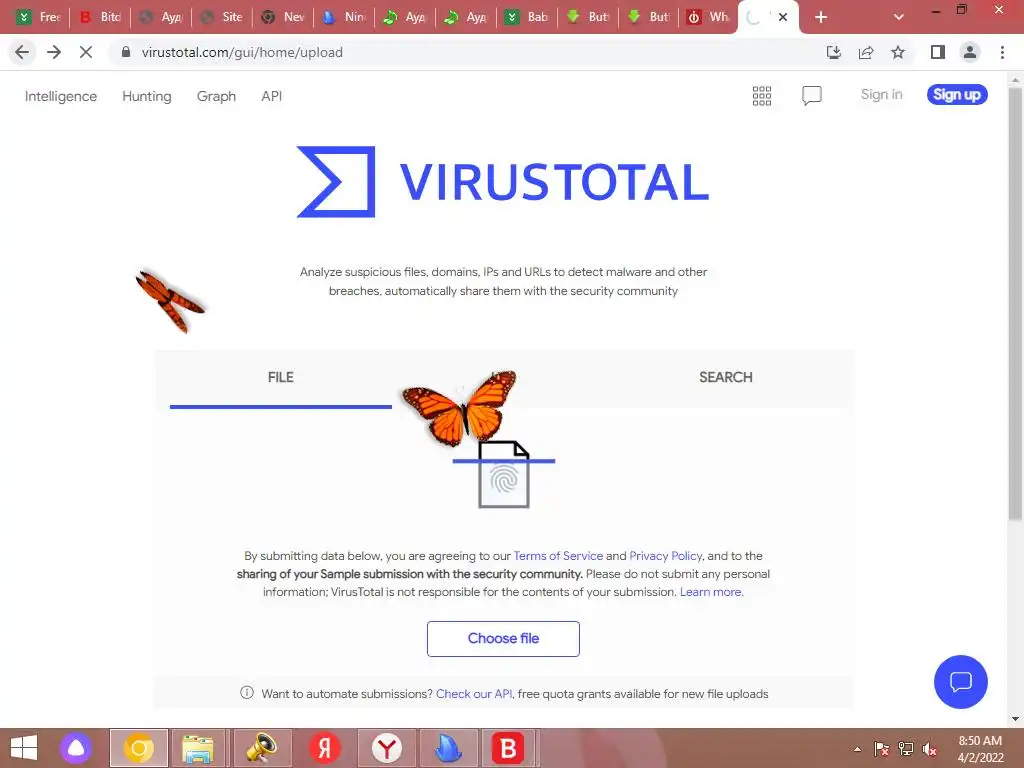Switch to the Free tab
The height and width of the screenshot is (768, 1024).
pyautogui.click(x=39, y=17)
